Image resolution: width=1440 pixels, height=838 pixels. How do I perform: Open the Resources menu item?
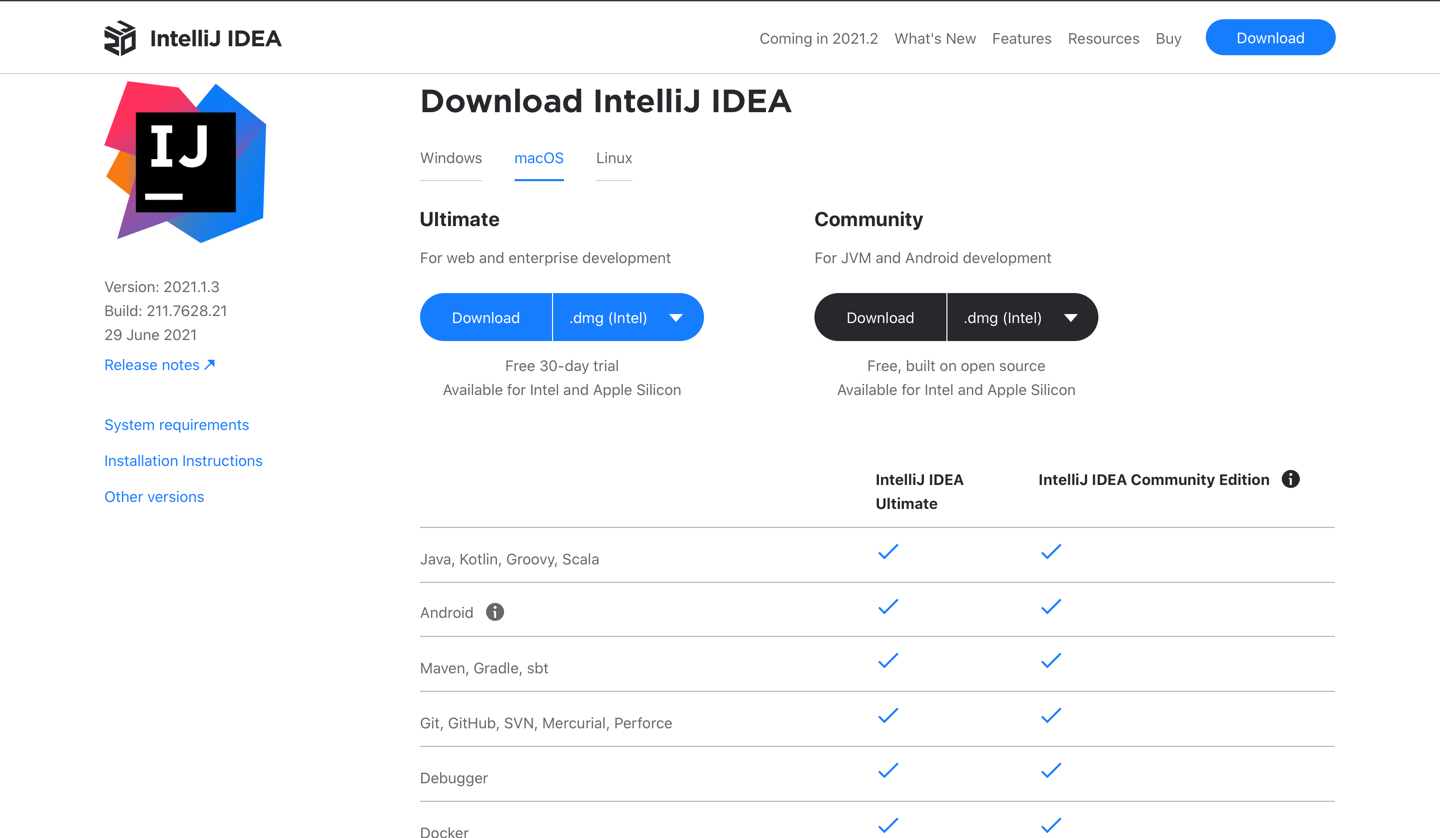coord(1103,38)
